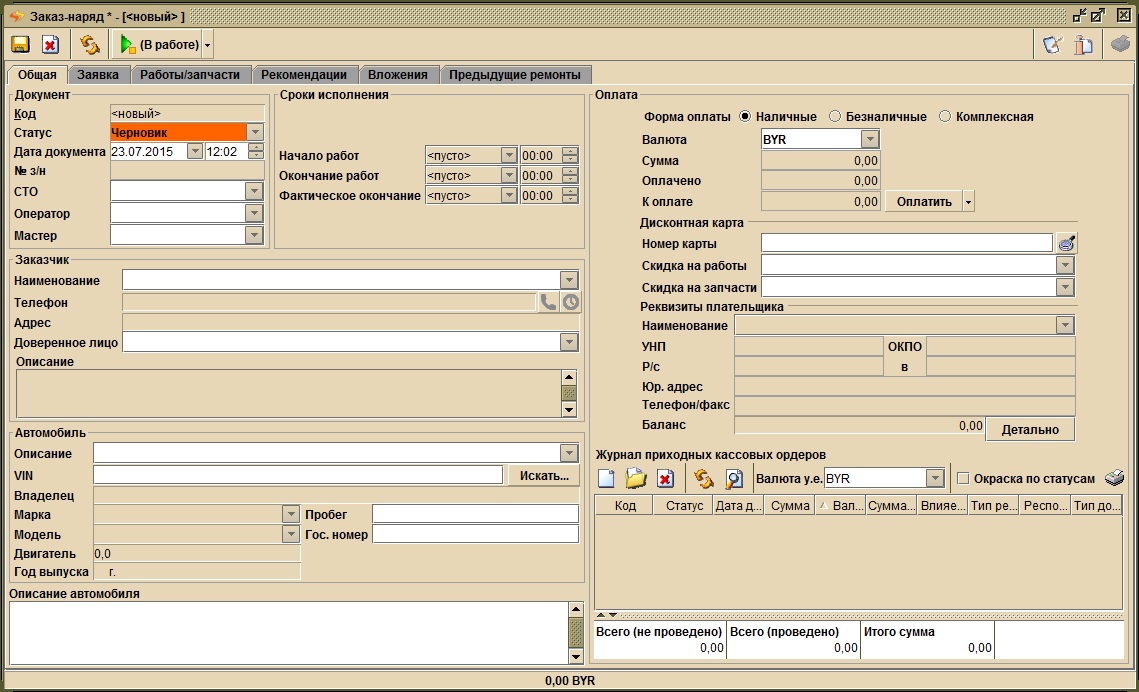Open the Скидка на запчасти dropdown

[x=1065, y=287]
